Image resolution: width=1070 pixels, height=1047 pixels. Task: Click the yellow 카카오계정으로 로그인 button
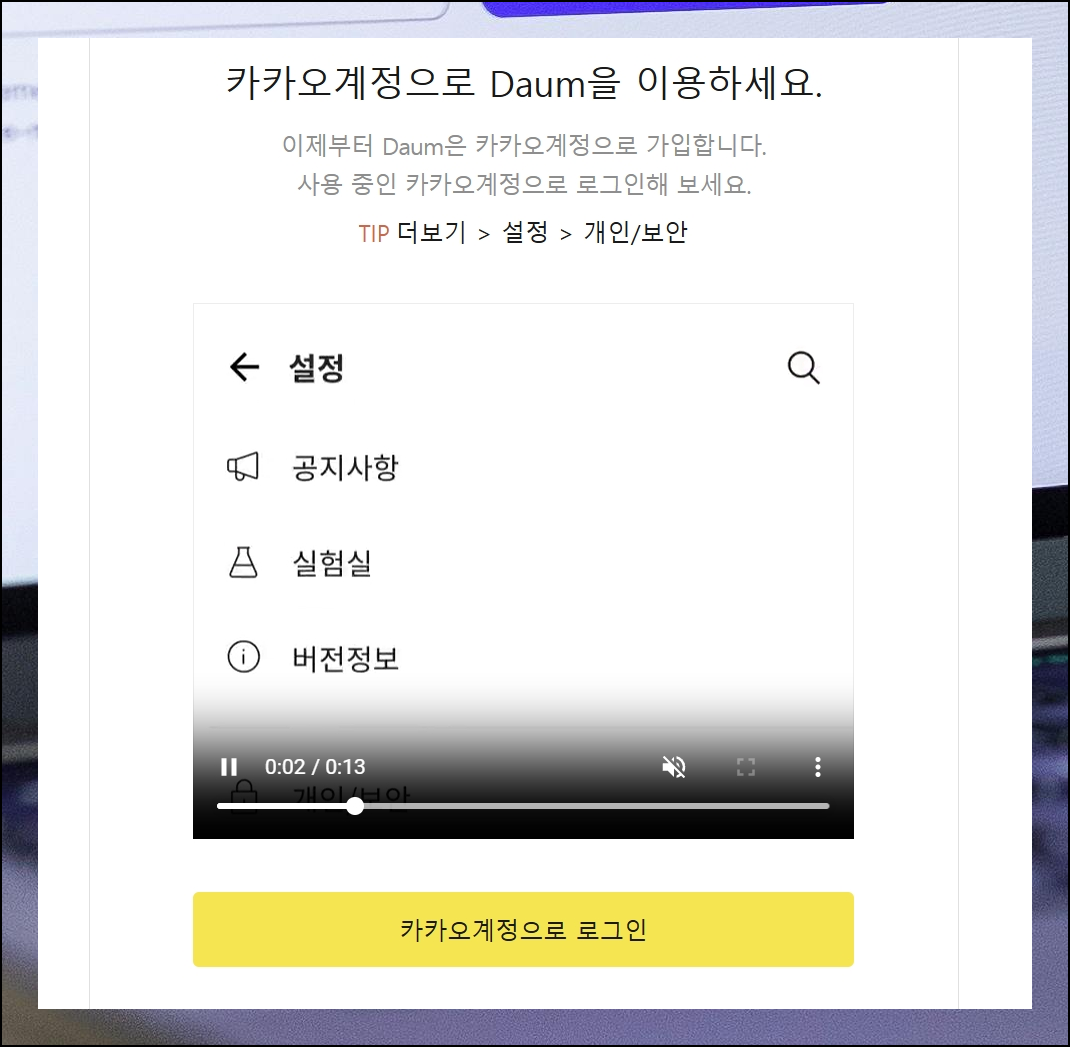tap(523, 929)
